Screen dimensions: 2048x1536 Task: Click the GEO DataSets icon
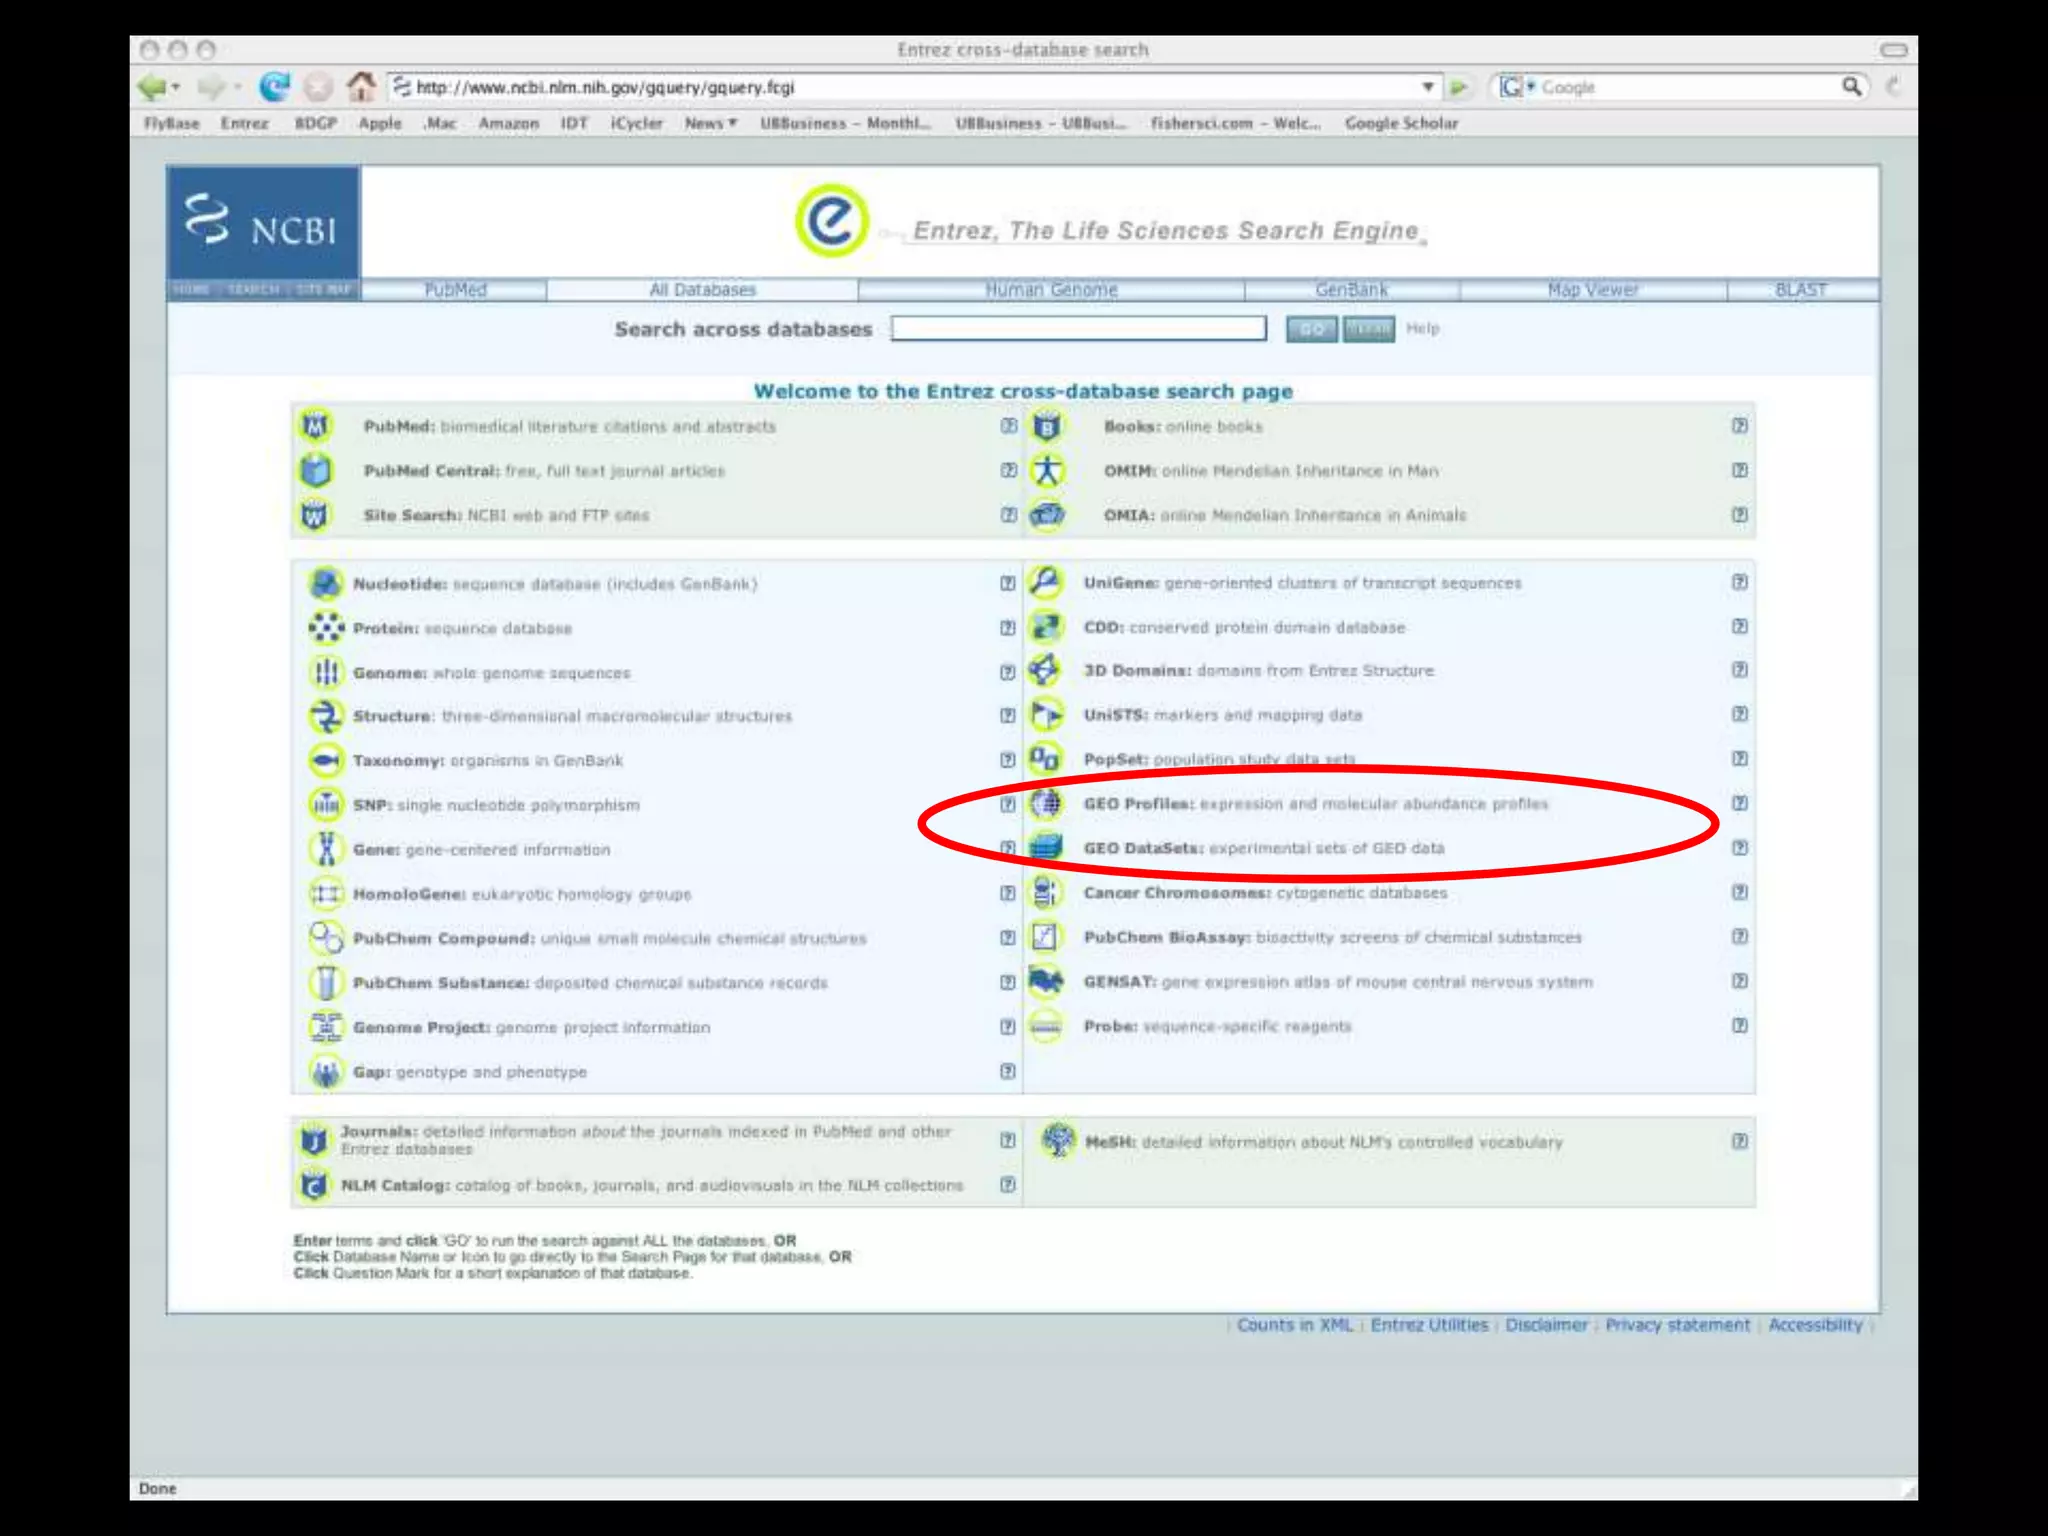[x=1046, y=848]
